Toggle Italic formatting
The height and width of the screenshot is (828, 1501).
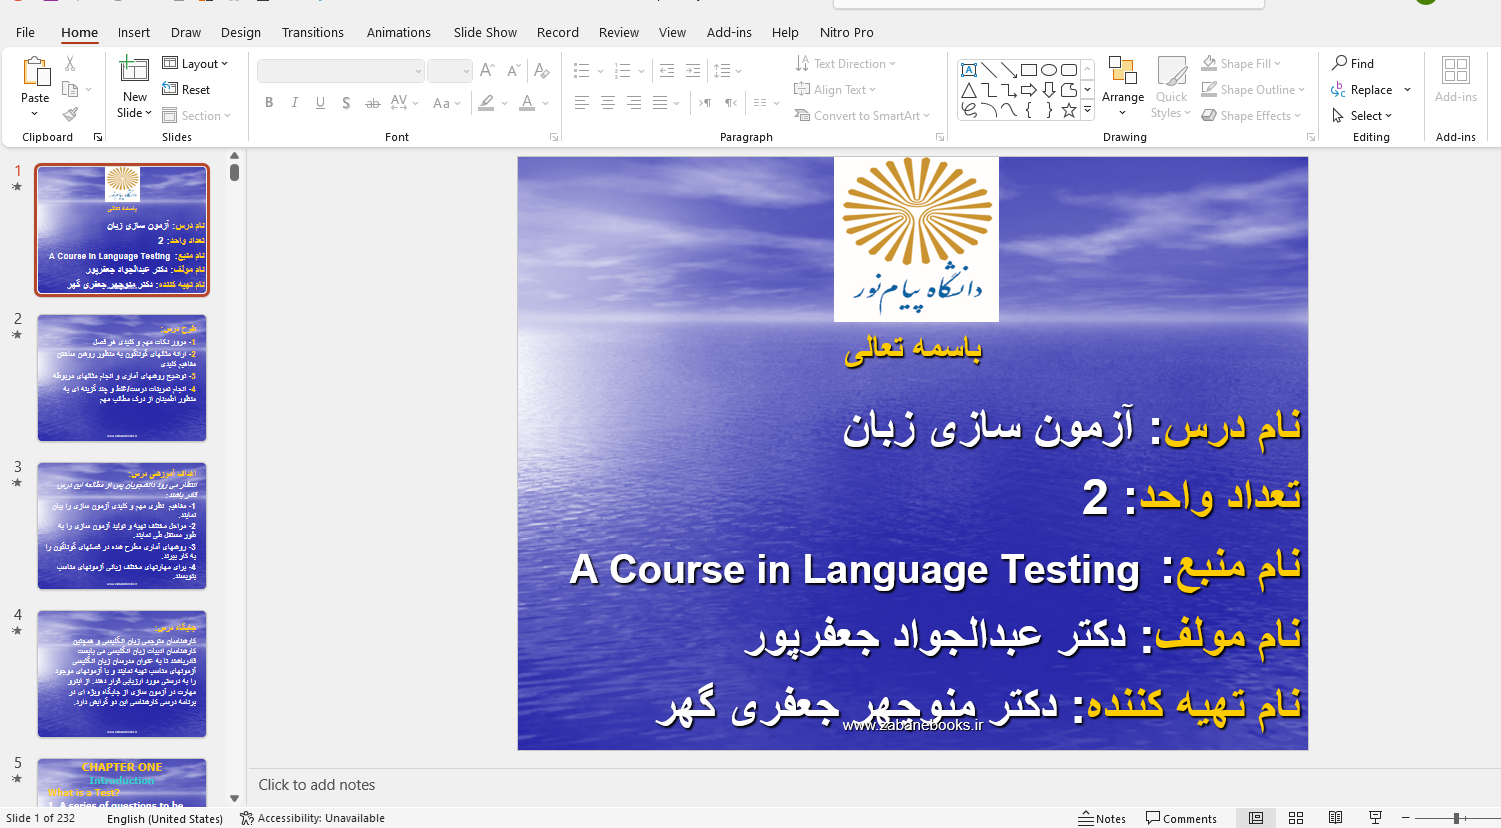[x=294, y=103]
